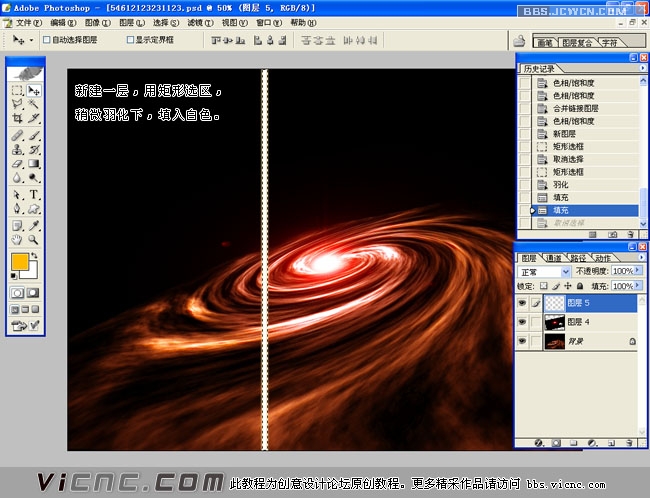Screen dimensions: 650x498
Task: Switch to 通道 tab
Action: pos(554,258)
